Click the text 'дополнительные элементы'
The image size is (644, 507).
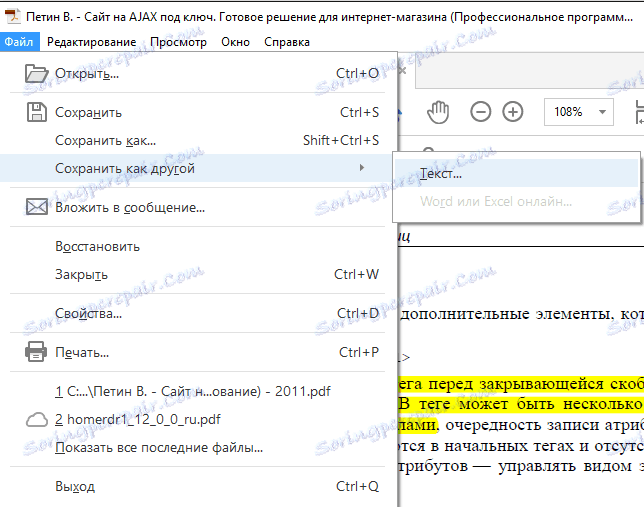click(x=506, y=314)
